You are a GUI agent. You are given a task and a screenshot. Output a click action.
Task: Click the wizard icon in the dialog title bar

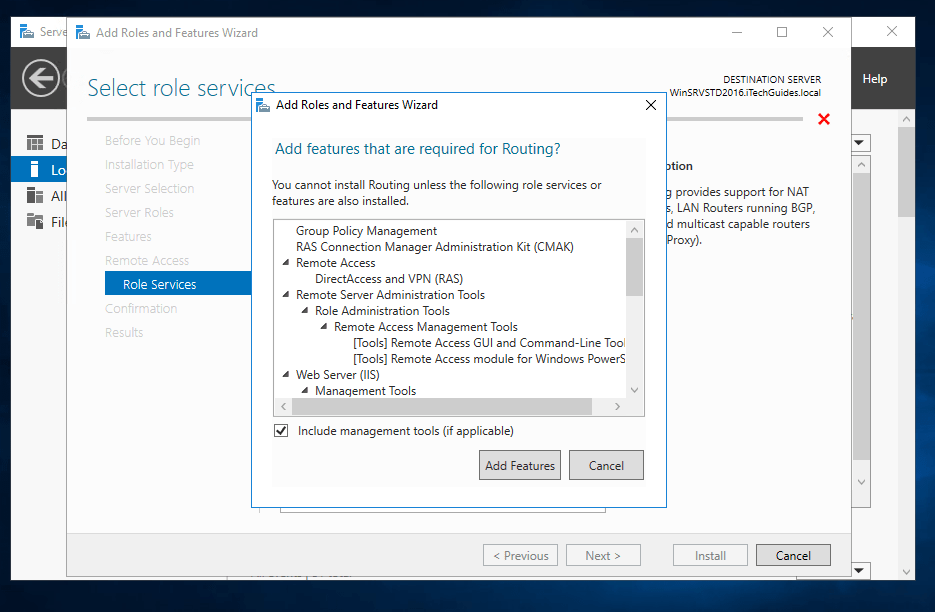pyautogui.click(x=264, y=105)
